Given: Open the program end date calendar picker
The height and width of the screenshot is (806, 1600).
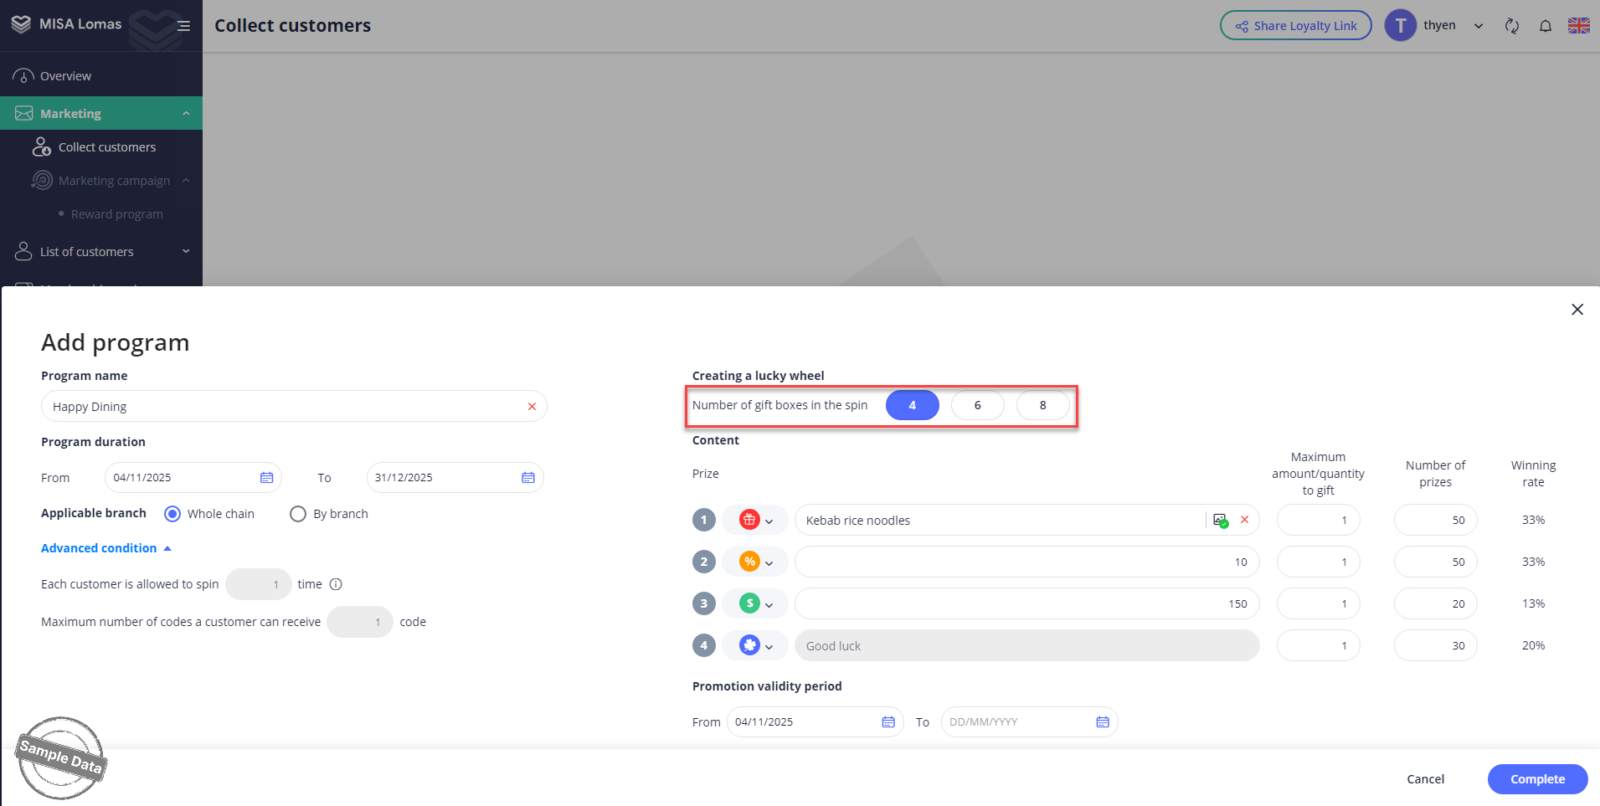Looking at the screenshot, I should (x=528, y=478).
